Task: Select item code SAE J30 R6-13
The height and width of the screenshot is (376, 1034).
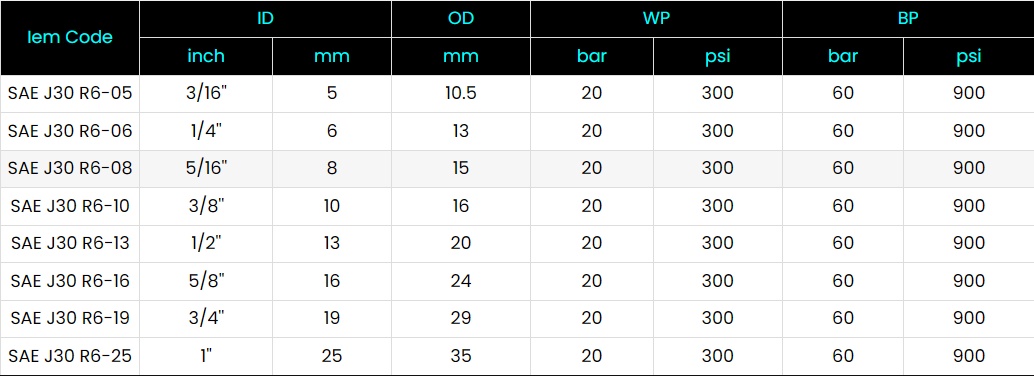Action: pyautogui.click(x=70, y=243)
